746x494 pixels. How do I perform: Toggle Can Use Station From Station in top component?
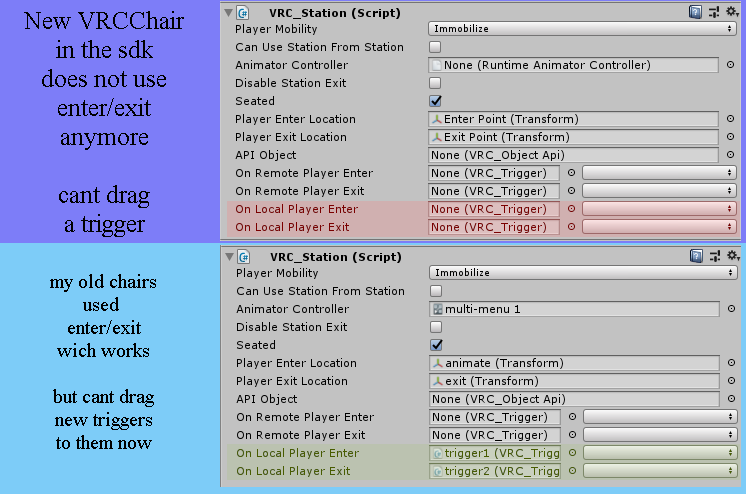435,47
